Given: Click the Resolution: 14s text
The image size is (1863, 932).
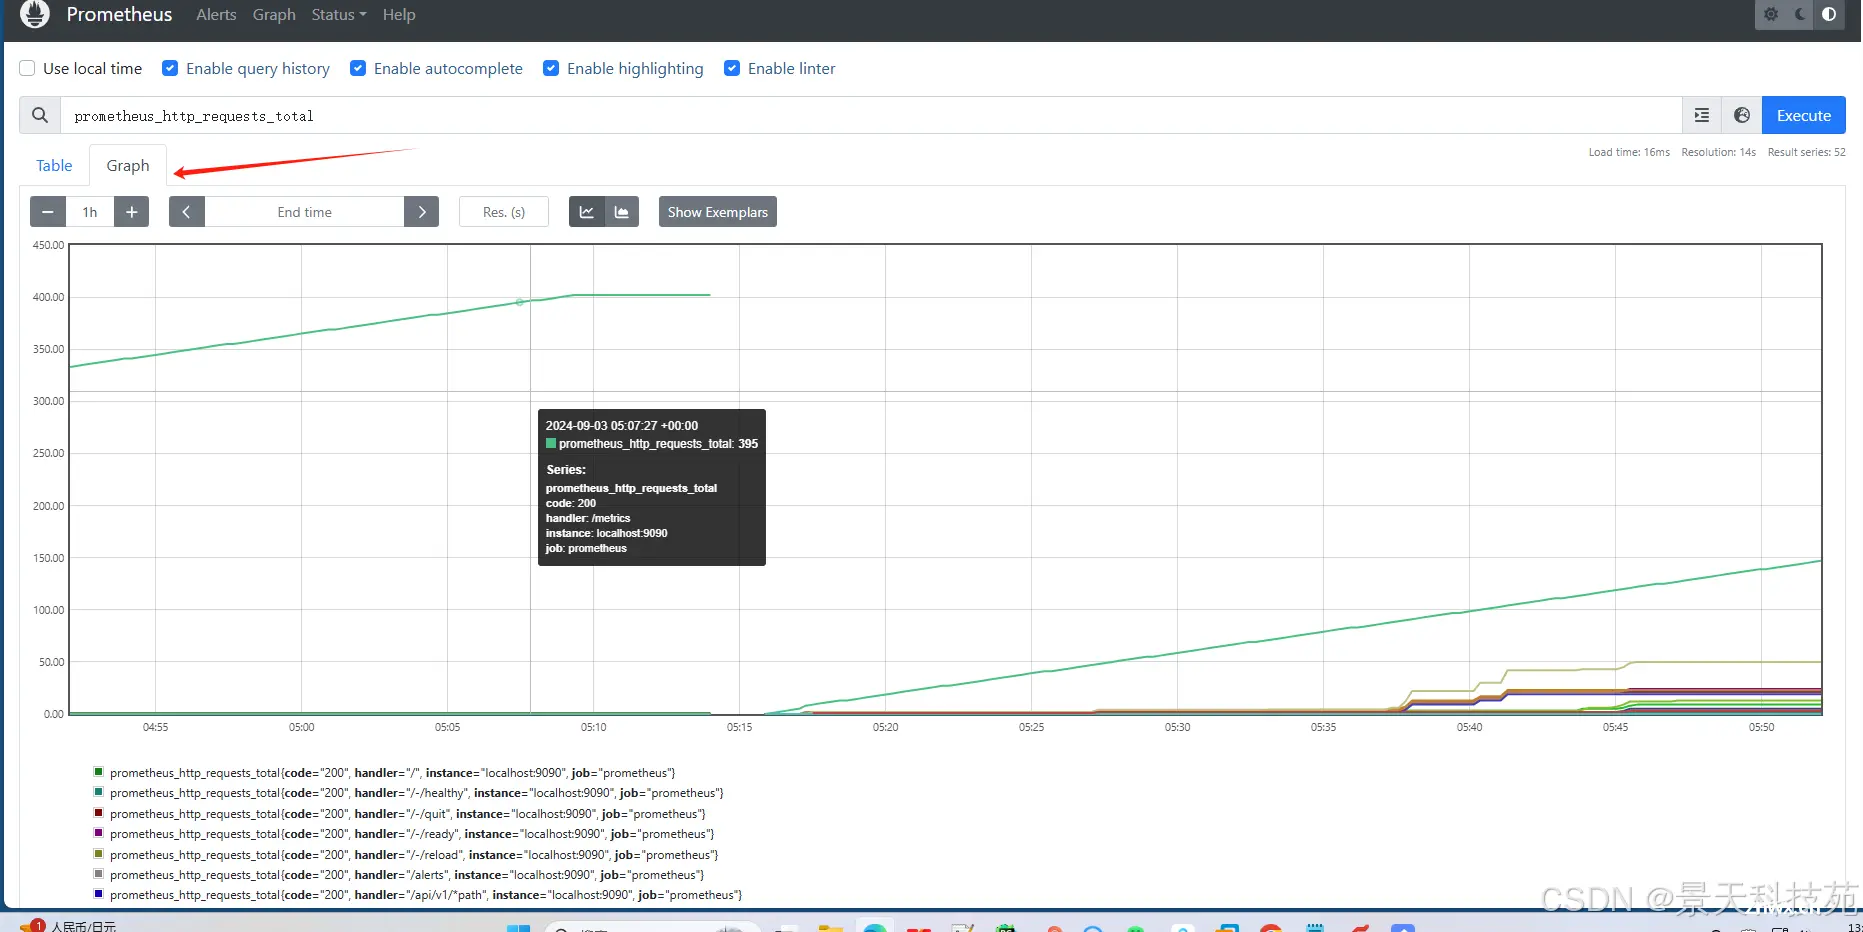Looking at the screenshot, I should [x=1718, y=152].
